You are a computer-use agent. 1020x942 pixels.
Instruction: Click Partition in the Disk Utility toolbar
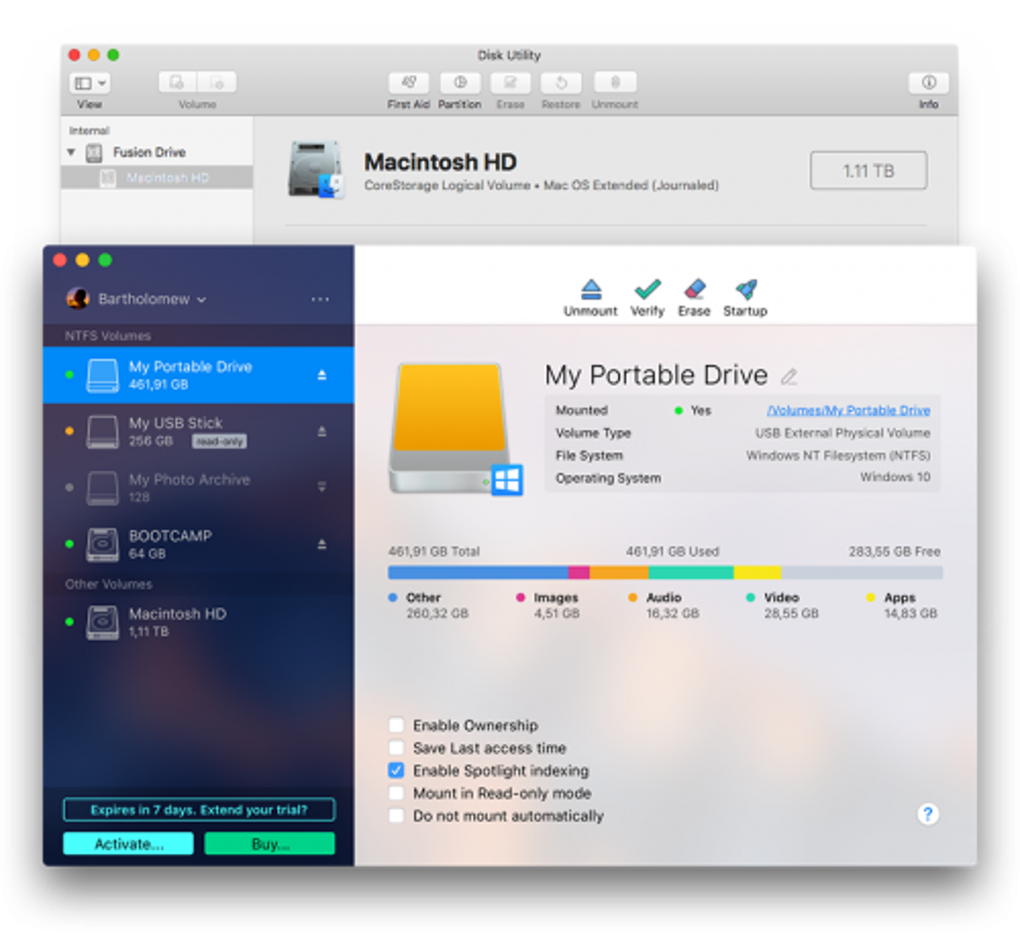[x=460, y=83]
